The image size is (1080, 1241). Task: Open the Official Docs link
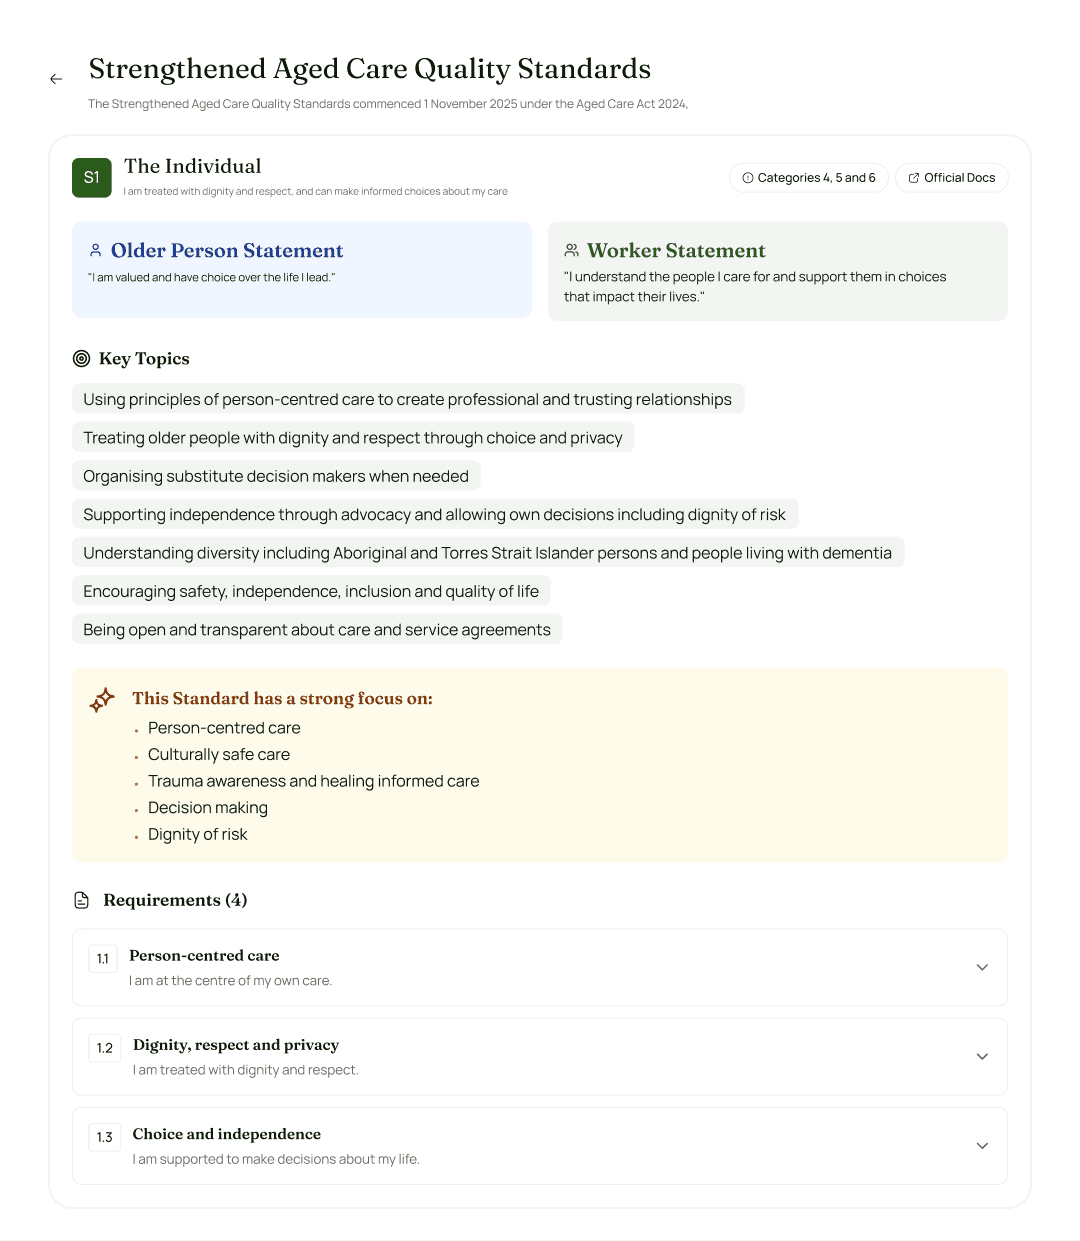click(x=951, y=177)
